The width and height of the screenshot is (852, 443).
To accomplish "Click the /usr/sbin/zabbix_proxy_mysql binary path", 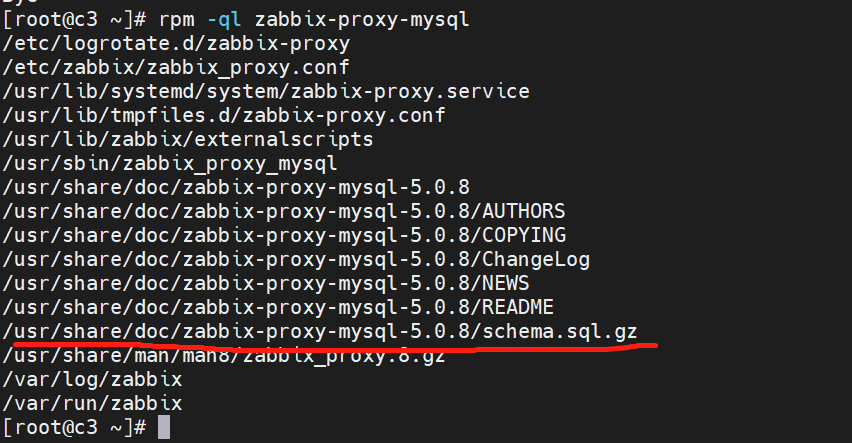I will coord(170,163).
